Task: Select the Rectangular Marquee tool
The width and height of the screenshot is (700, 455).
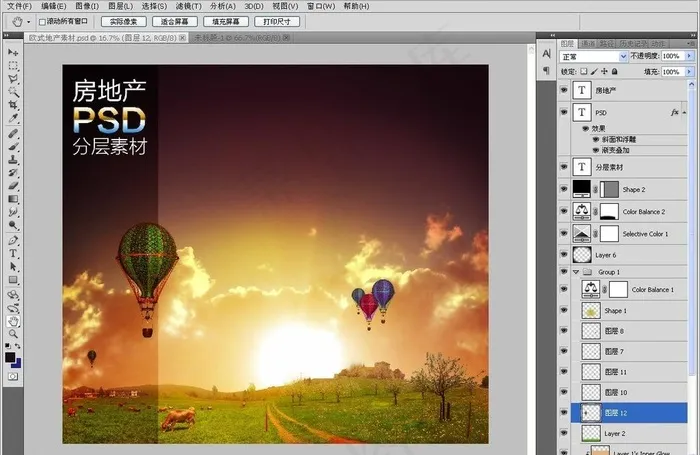Action: [13, 66]
